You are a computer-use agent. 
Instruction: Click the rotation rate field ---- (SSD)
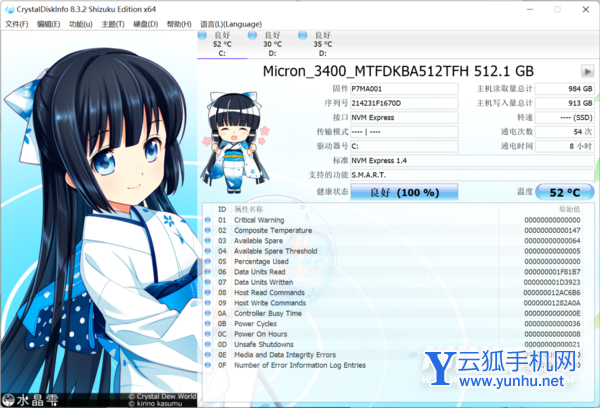tap(565, 118)
